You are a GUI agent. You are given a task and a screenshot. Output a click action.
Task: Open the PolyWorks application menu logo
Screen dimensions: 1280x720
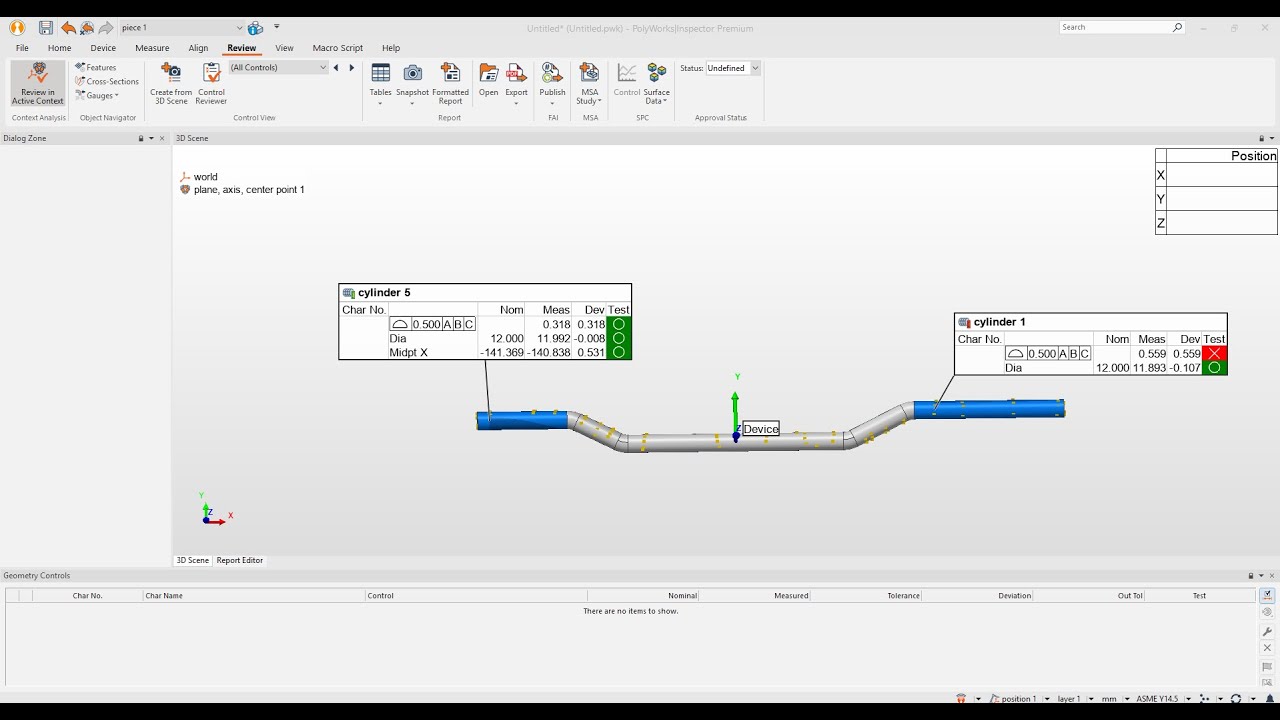point(17,28)
